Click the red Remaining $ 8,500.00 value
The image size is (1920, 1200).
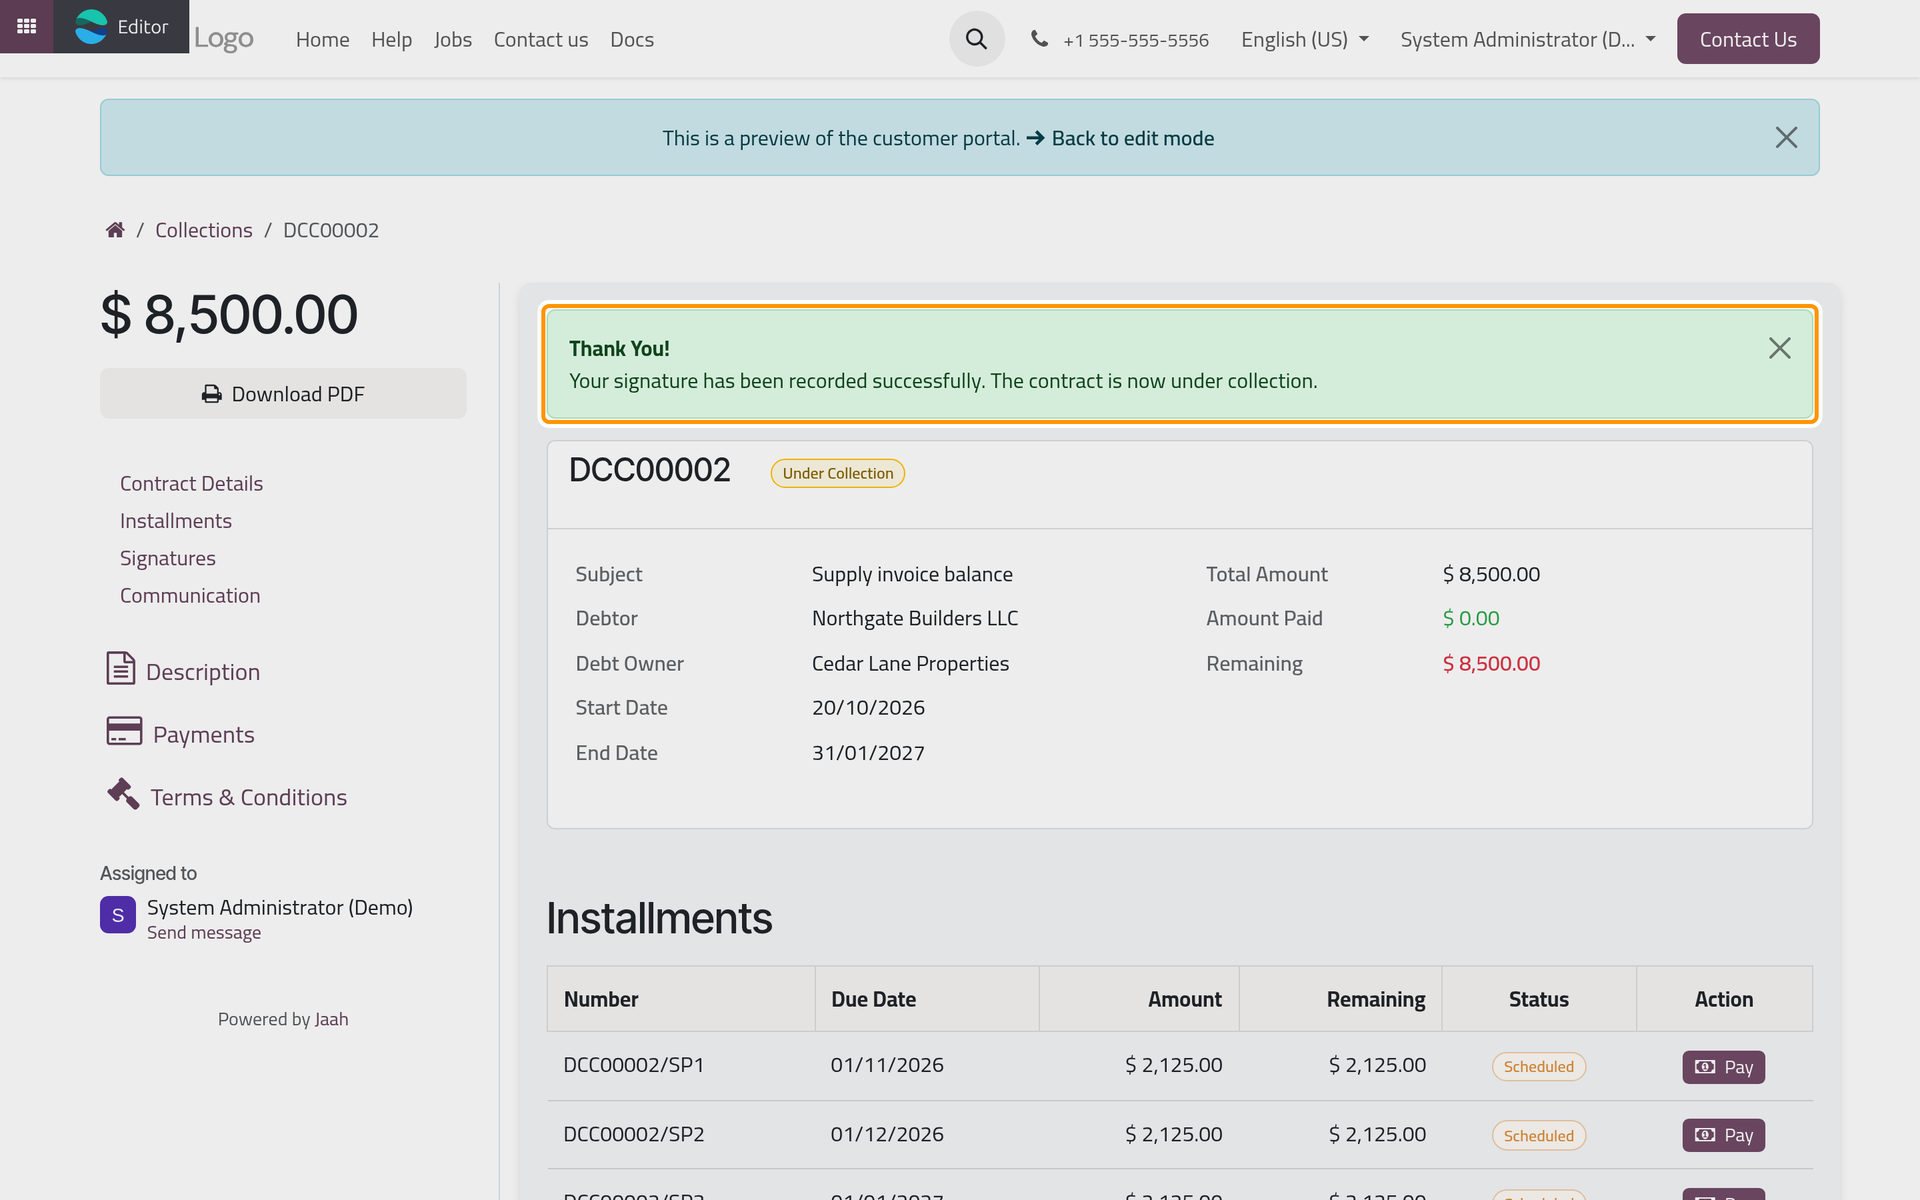coord(1491,663)
